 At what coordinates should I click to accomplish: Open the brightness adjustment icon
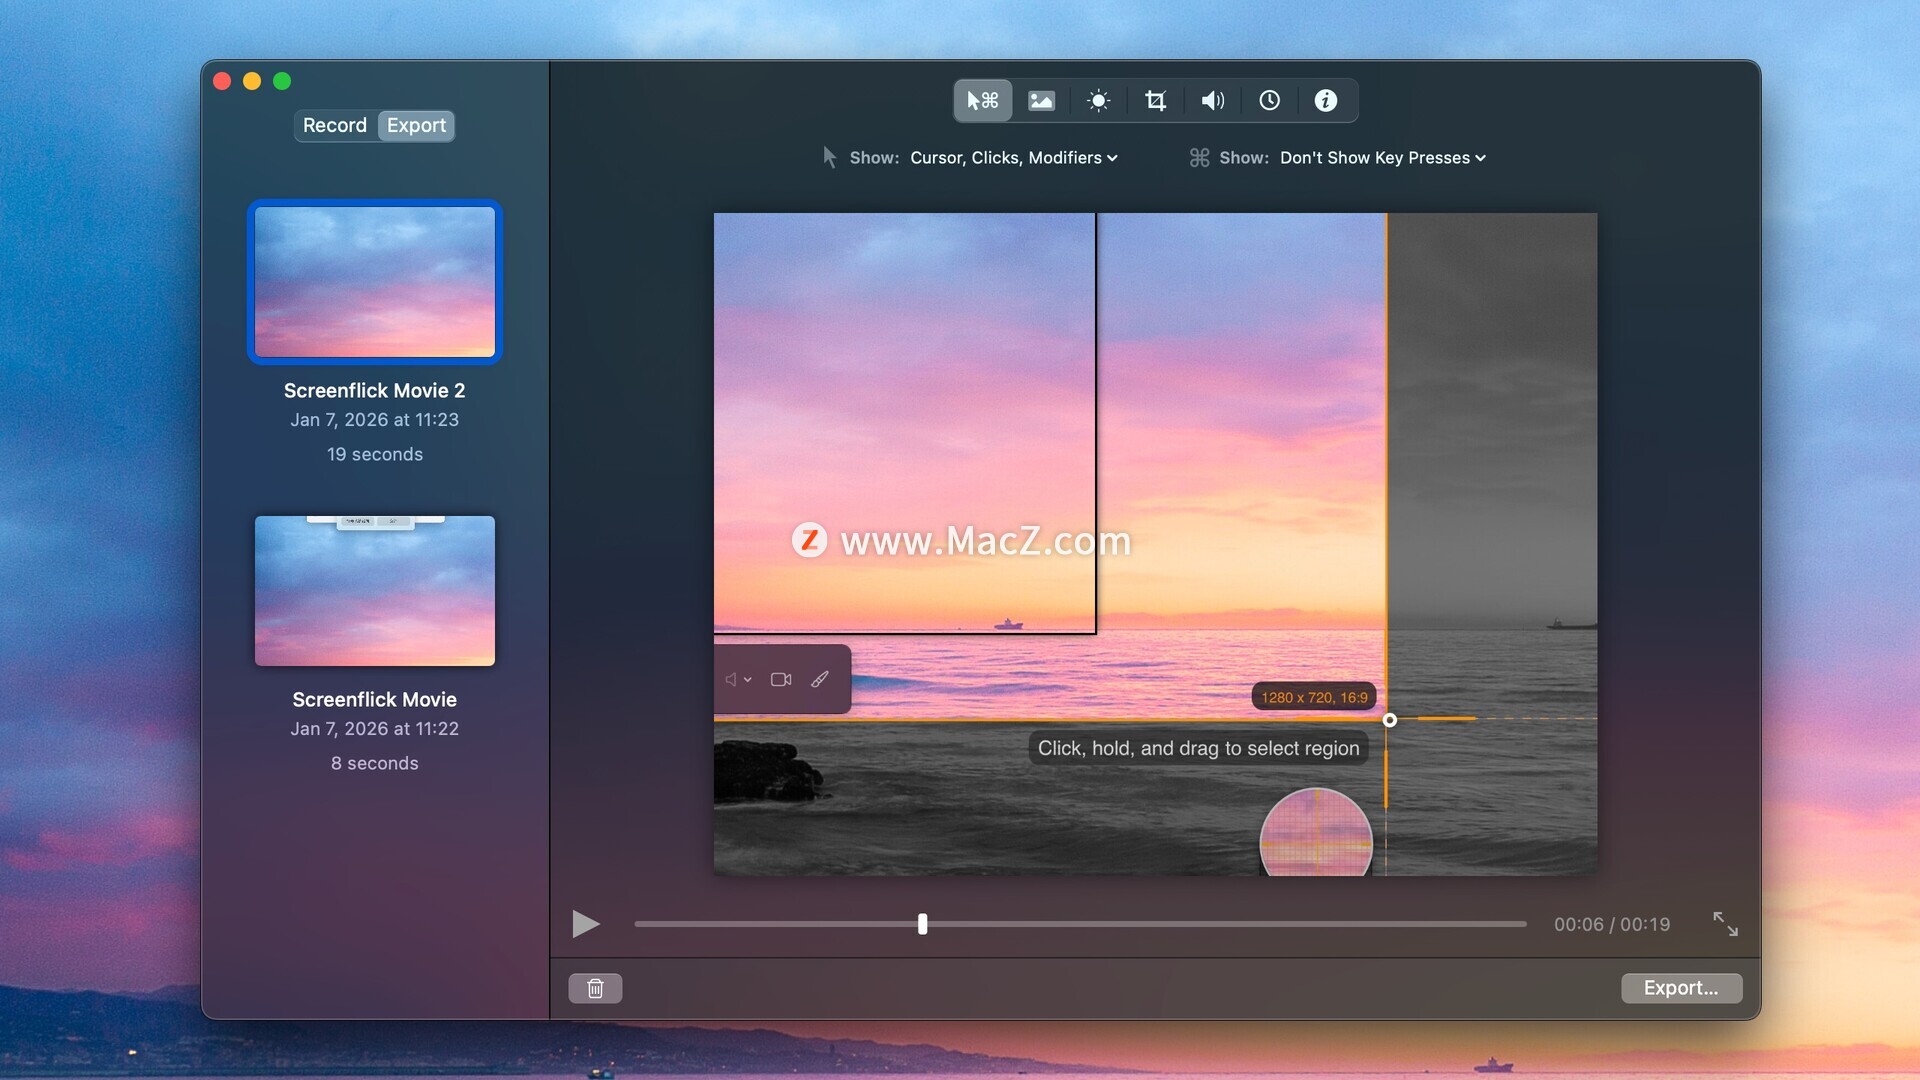[1098, 100]
